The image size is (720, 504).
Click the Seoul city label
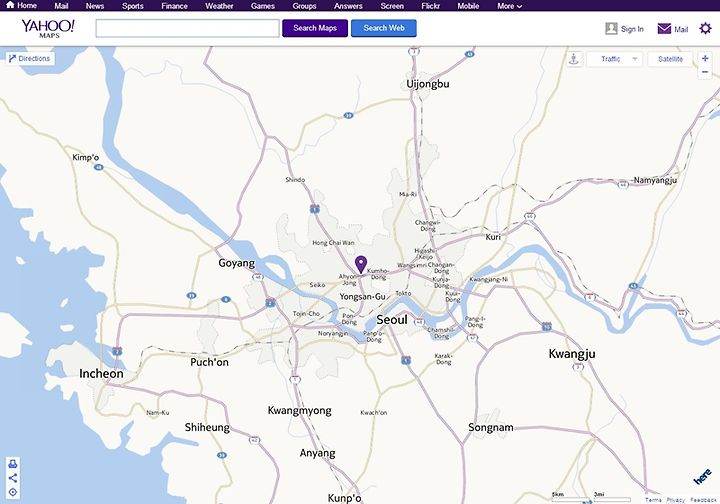tap(392, 319)
